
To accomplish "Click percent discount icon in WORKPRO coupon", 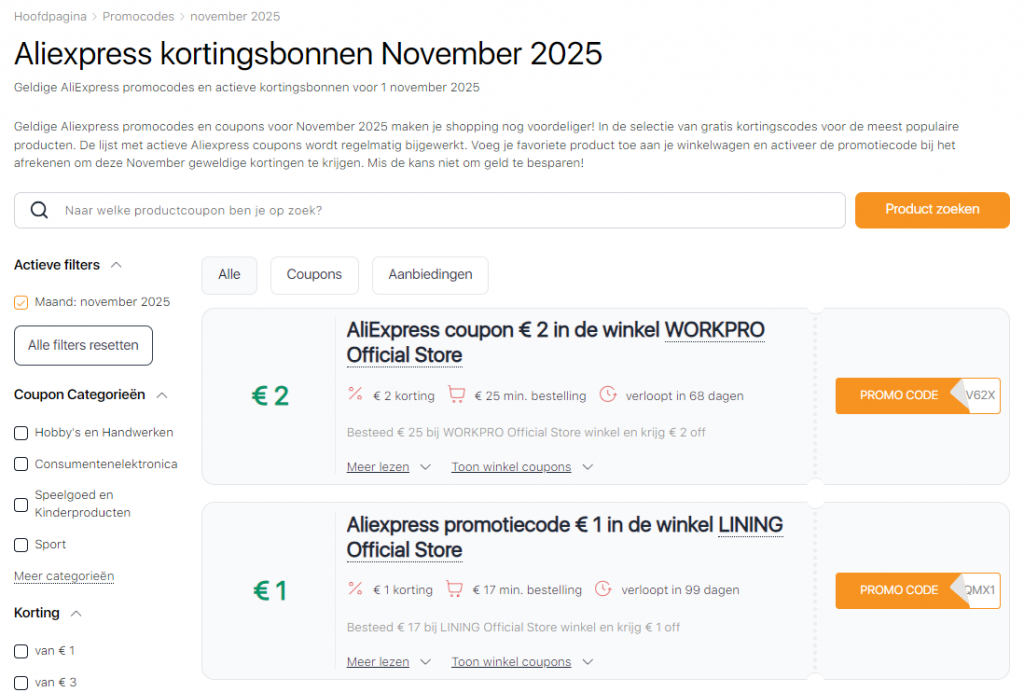I will 355,395.
